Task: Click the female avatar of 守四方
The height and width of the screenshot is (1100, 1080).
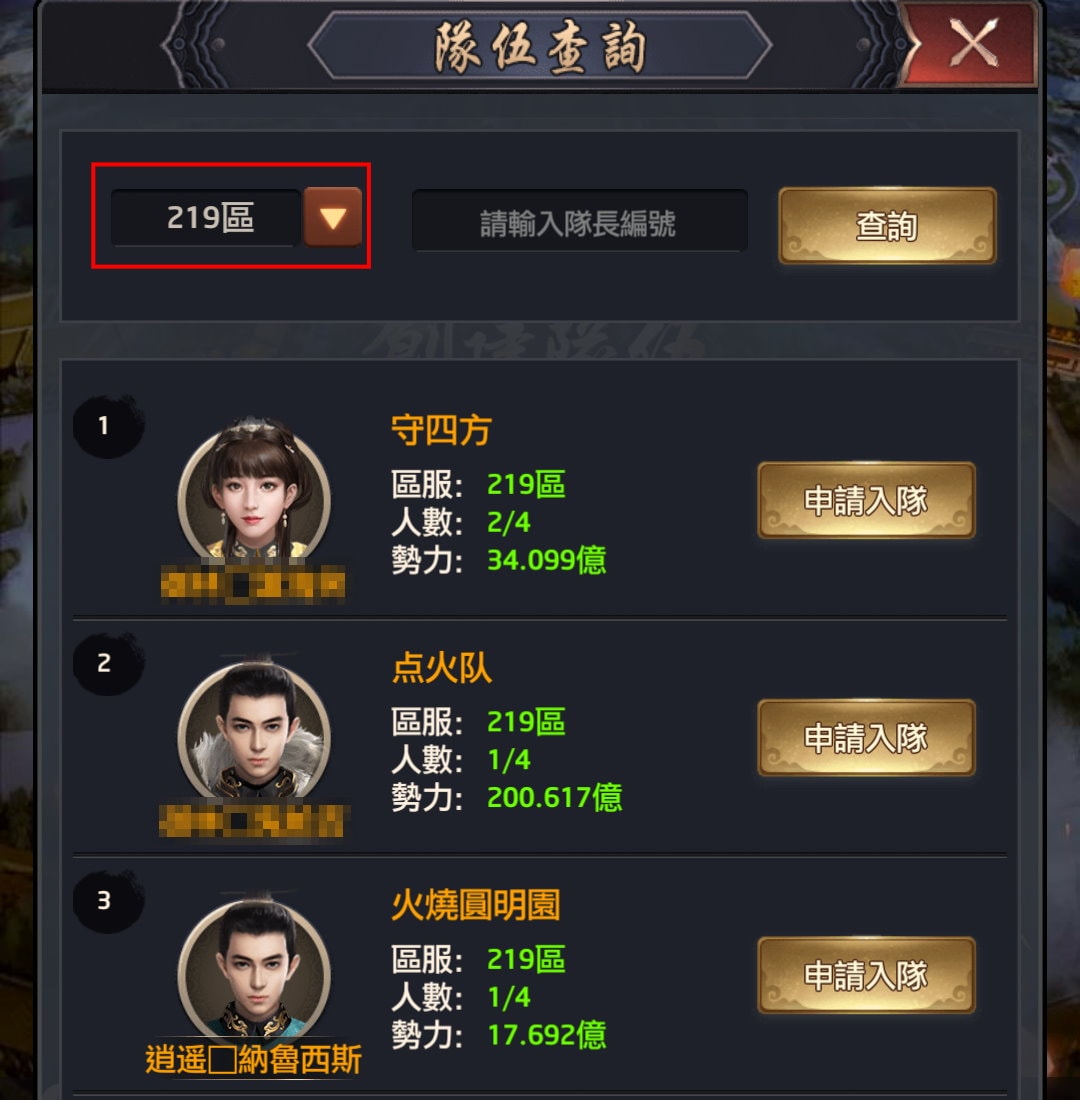Action: [x=254, y=491]
